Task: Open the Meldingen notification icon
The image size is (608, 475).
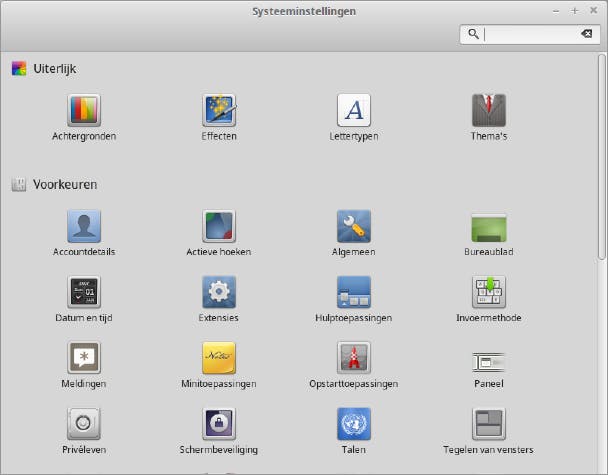Action: 84,358
